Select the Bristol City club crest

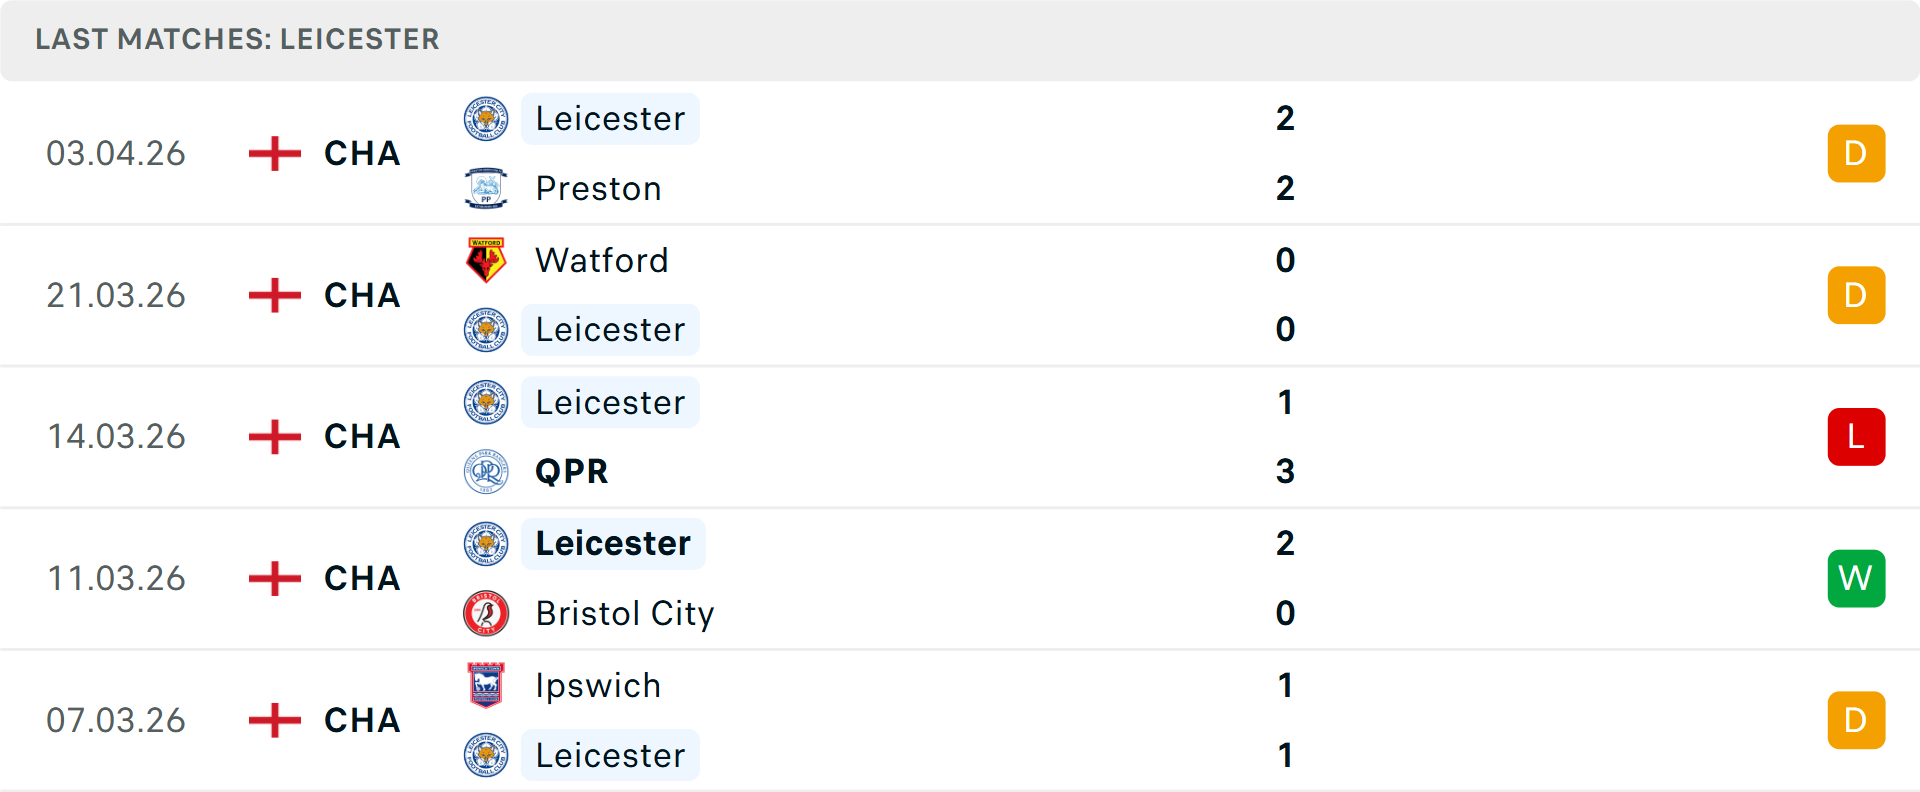coord(486,613)
